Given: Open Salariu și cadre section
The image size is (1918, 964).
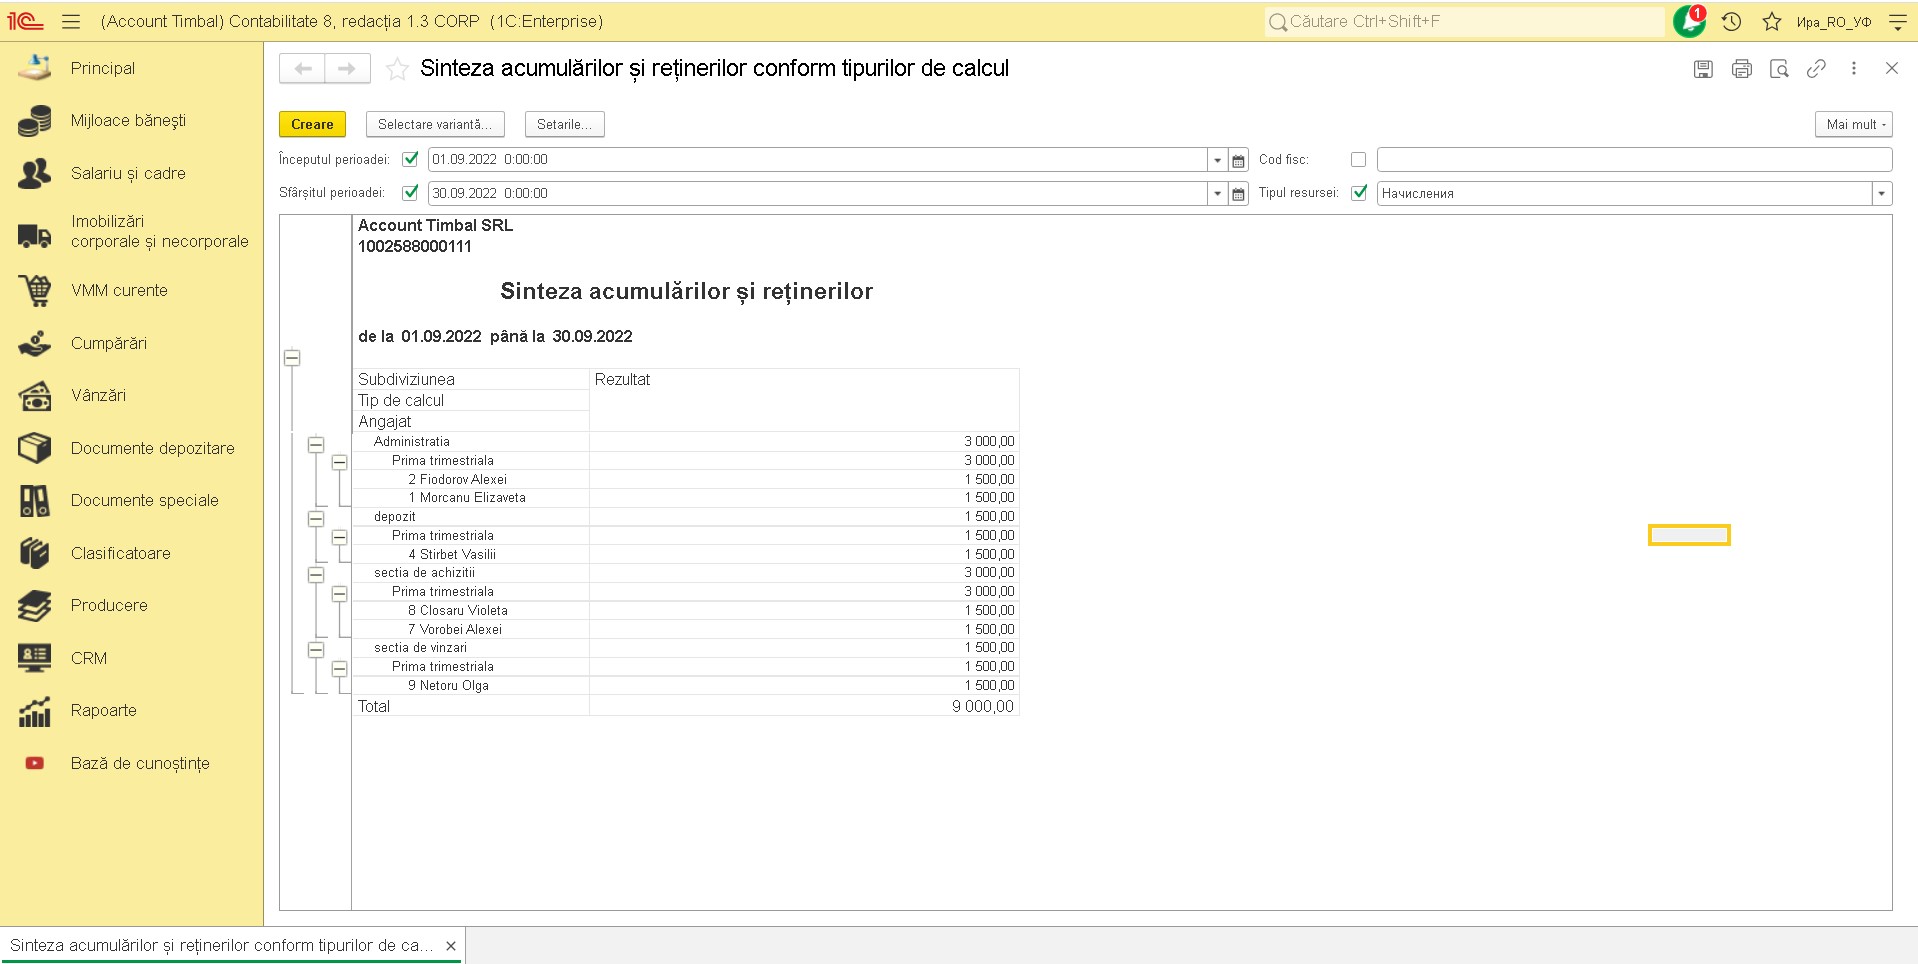Looking at the screenshot, I should click(128, 173).
